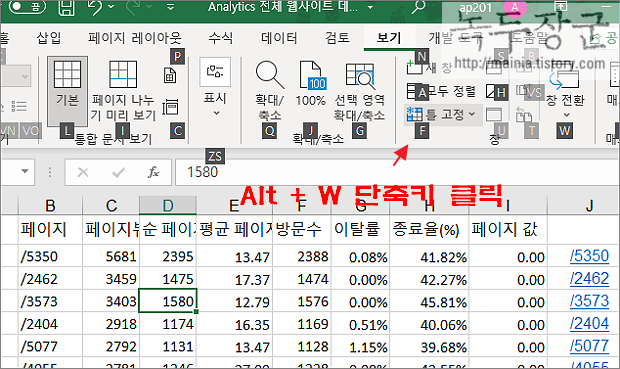Open the /5350 hyperlink in column J
The image size is (620, 369).
pyautogui.click(x=589, y=256)
